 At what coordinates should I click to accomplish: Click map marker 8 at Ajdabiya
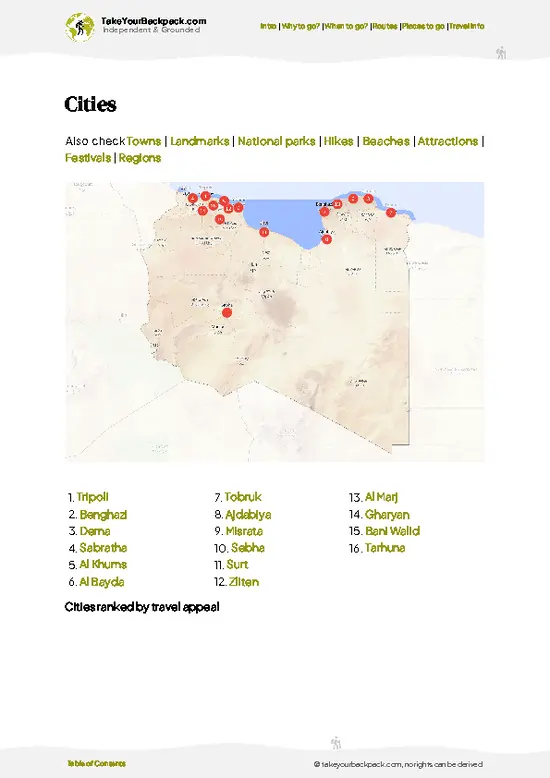(x=327, y=239)
